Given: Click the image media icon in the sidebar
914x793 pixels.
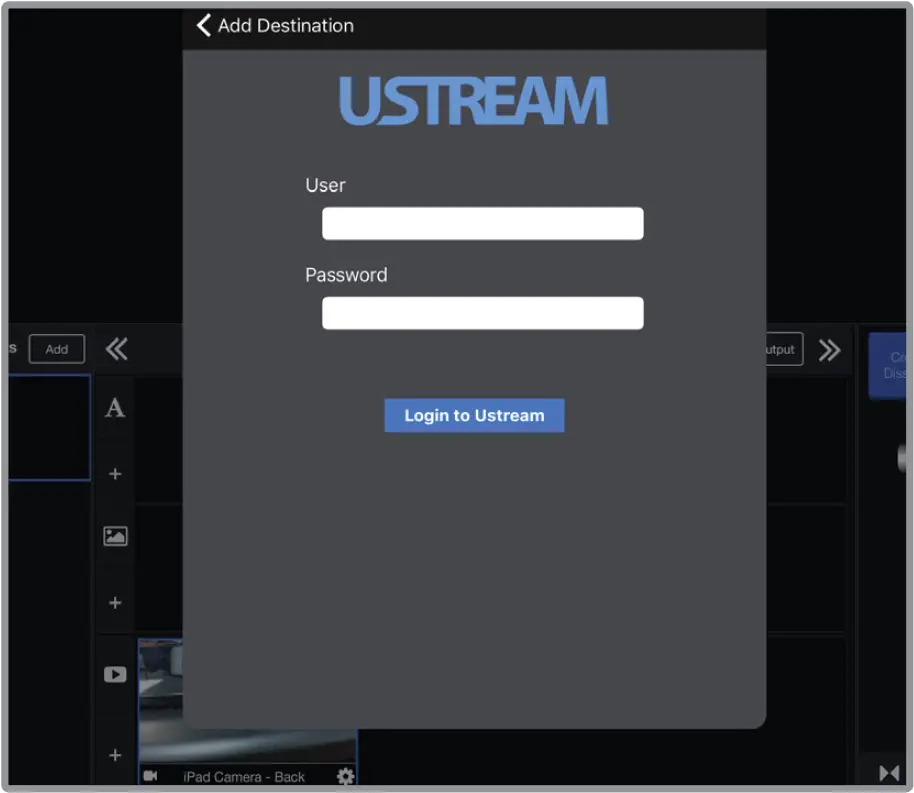Looking at the screenshot, I should tap(115, 536).
